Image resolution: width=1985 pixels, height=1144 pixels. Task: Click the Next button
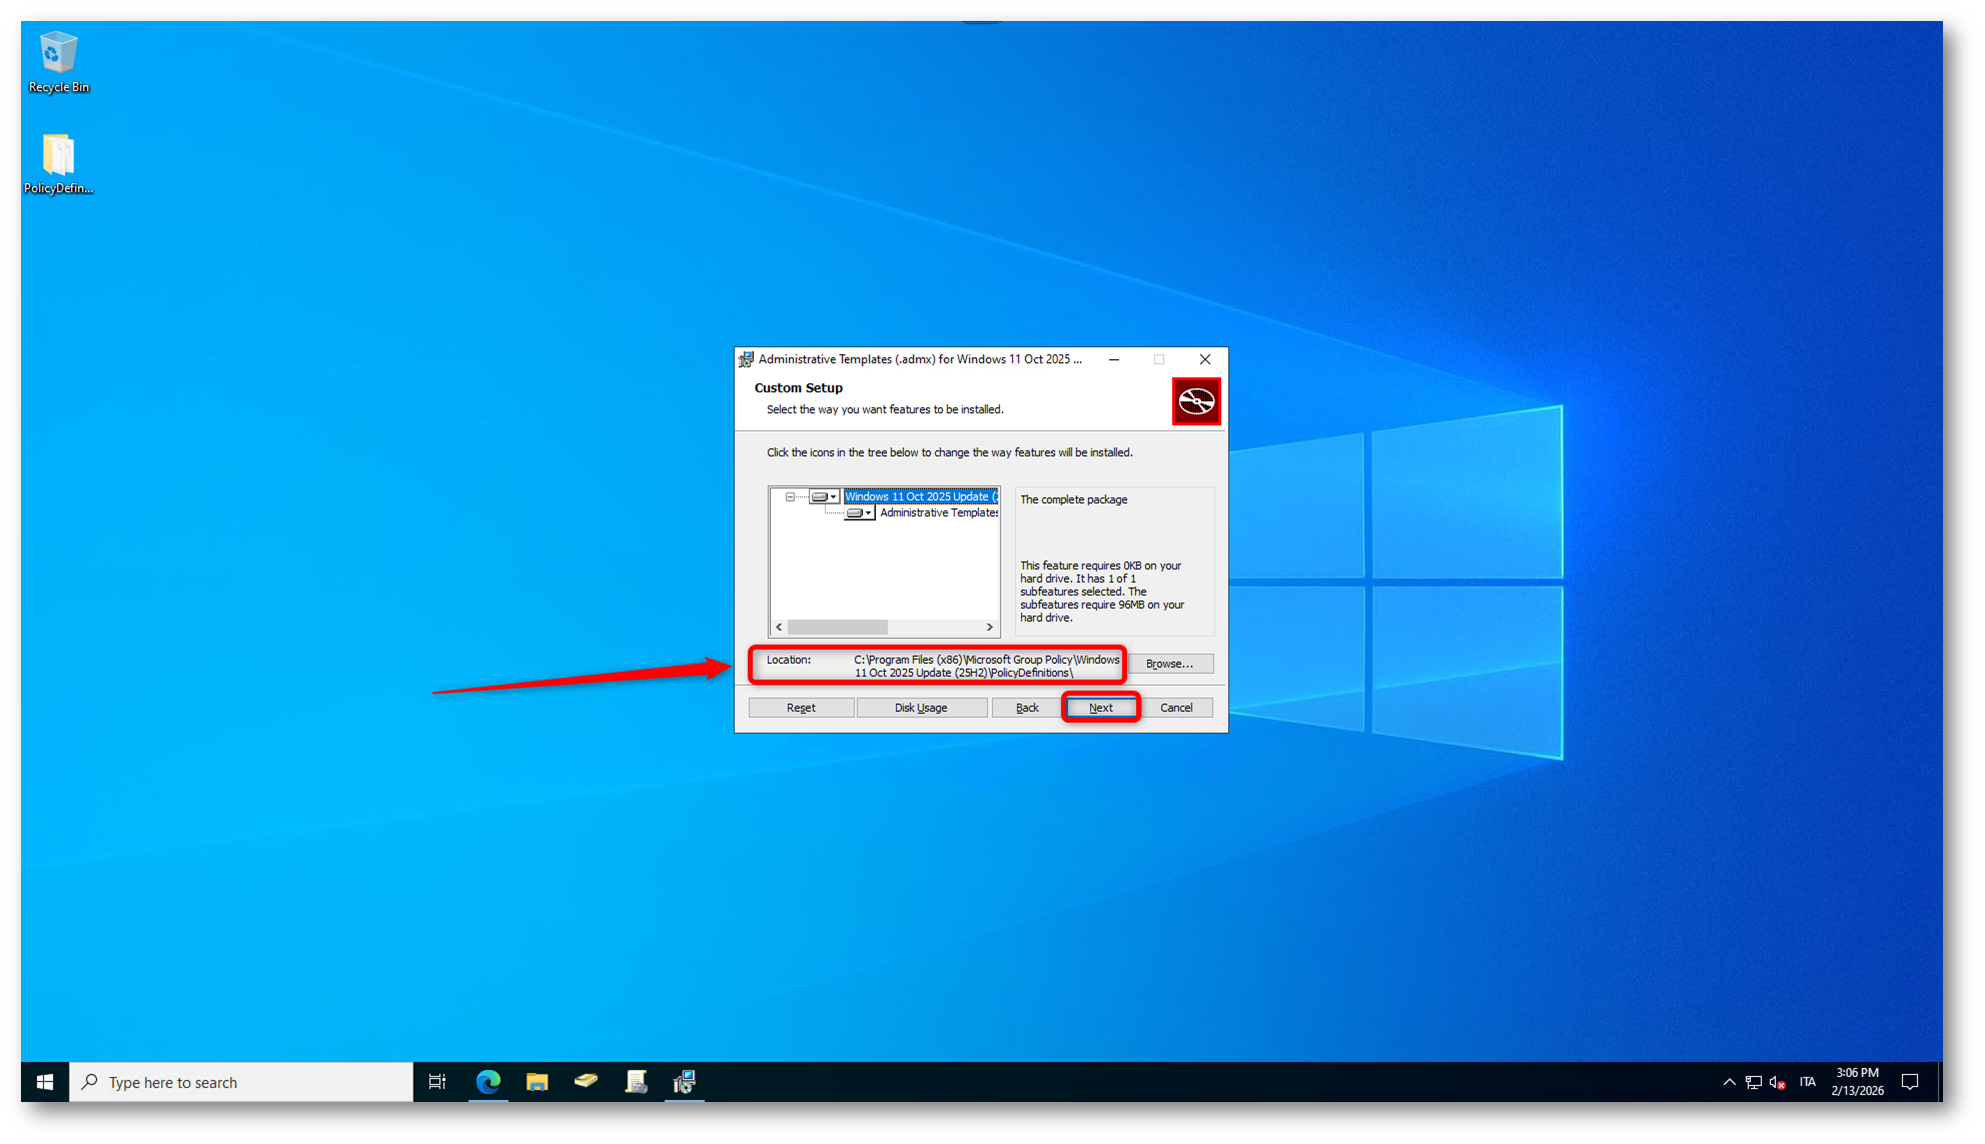click(1100, 708)
